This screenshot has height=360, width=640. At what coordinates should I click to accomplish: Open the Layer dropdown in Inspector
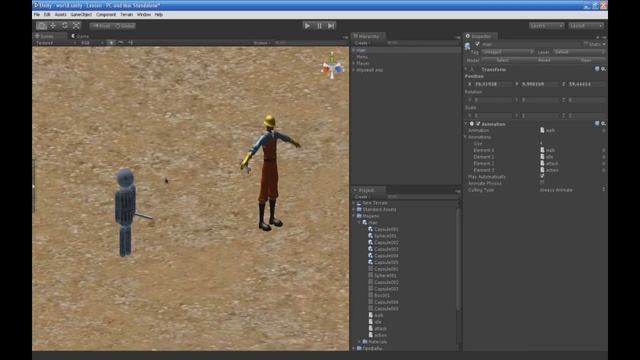coord(579,52)
